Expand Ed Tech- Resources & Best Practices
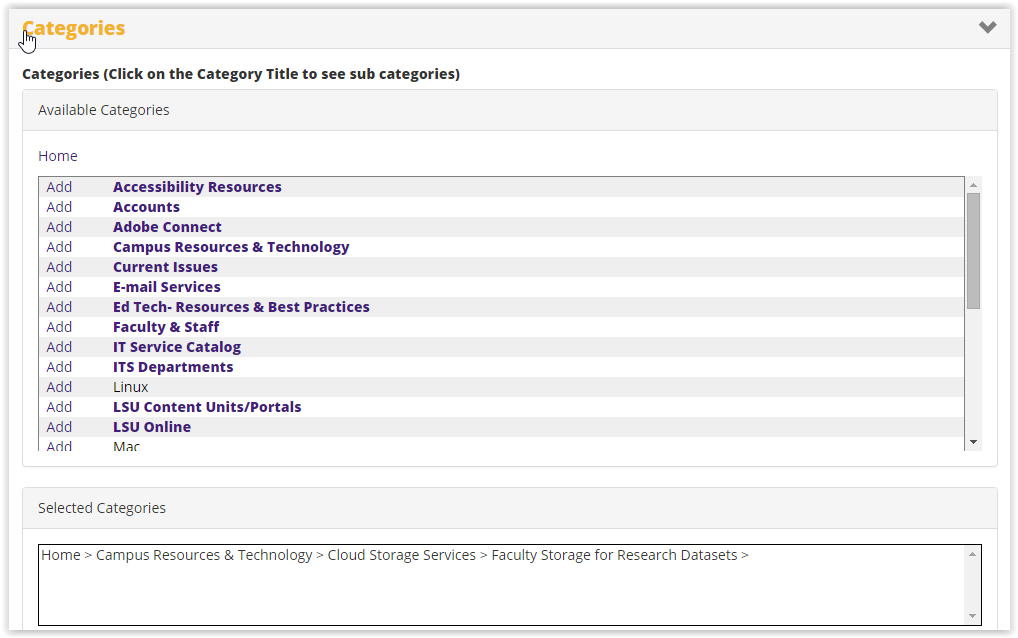The image size is (1018, 638). [241, 307]
